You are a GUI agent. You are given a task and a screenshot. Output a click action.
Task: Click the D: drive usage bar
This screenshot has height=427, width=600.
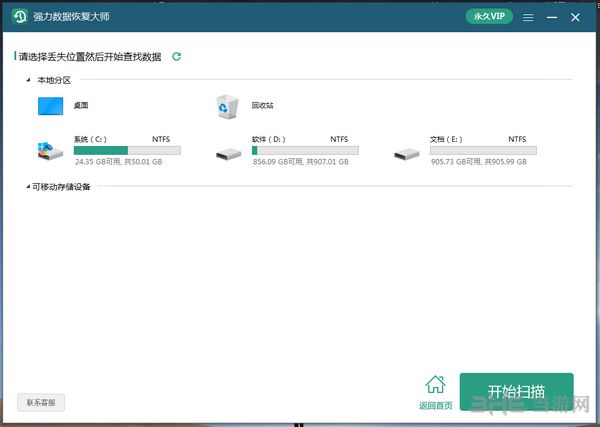pyautogui.click(x=305, y=150)
